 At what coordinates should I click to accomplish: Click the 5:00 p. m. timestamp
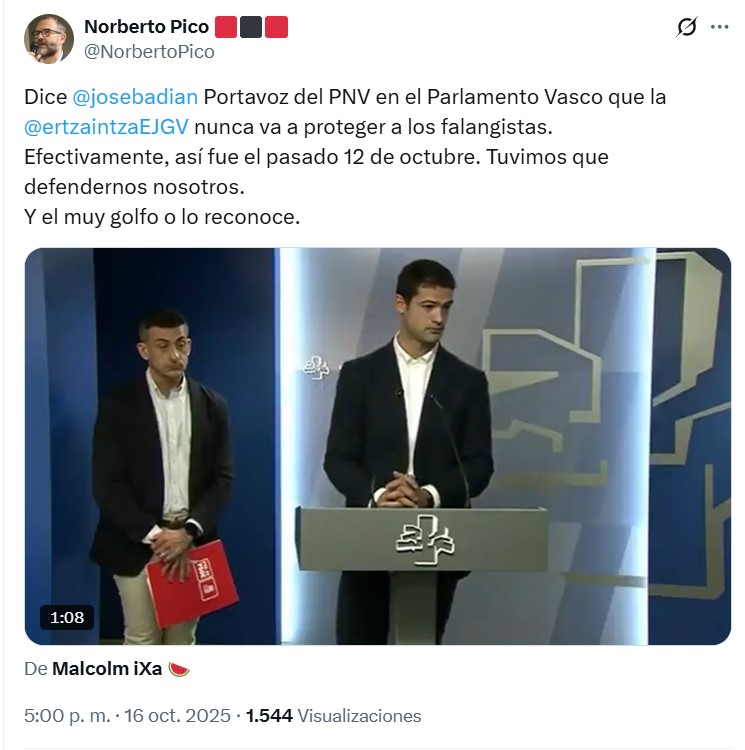coord(67,716)
